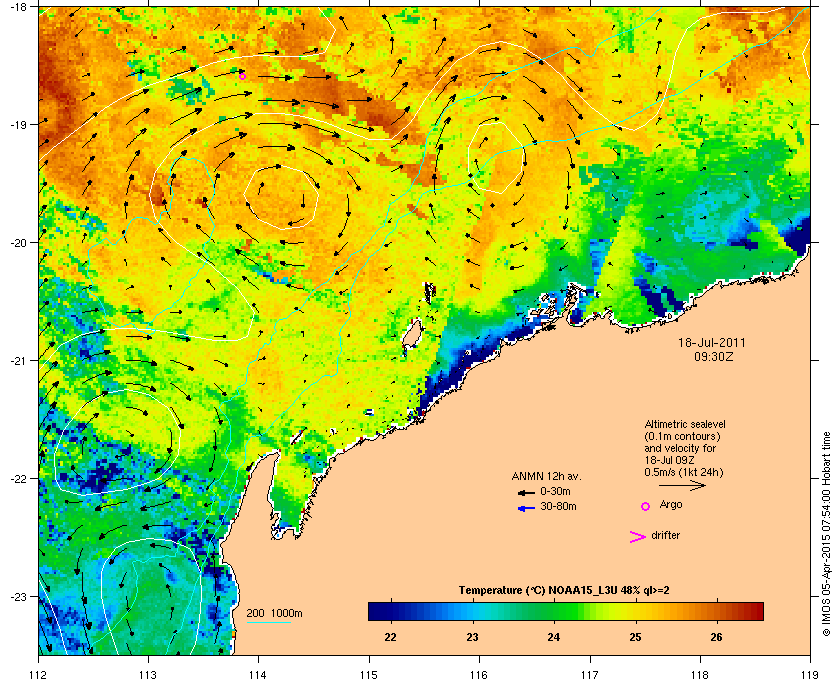Click the longitude axis label 119
The image size is (840, 680).
[810, 674]
